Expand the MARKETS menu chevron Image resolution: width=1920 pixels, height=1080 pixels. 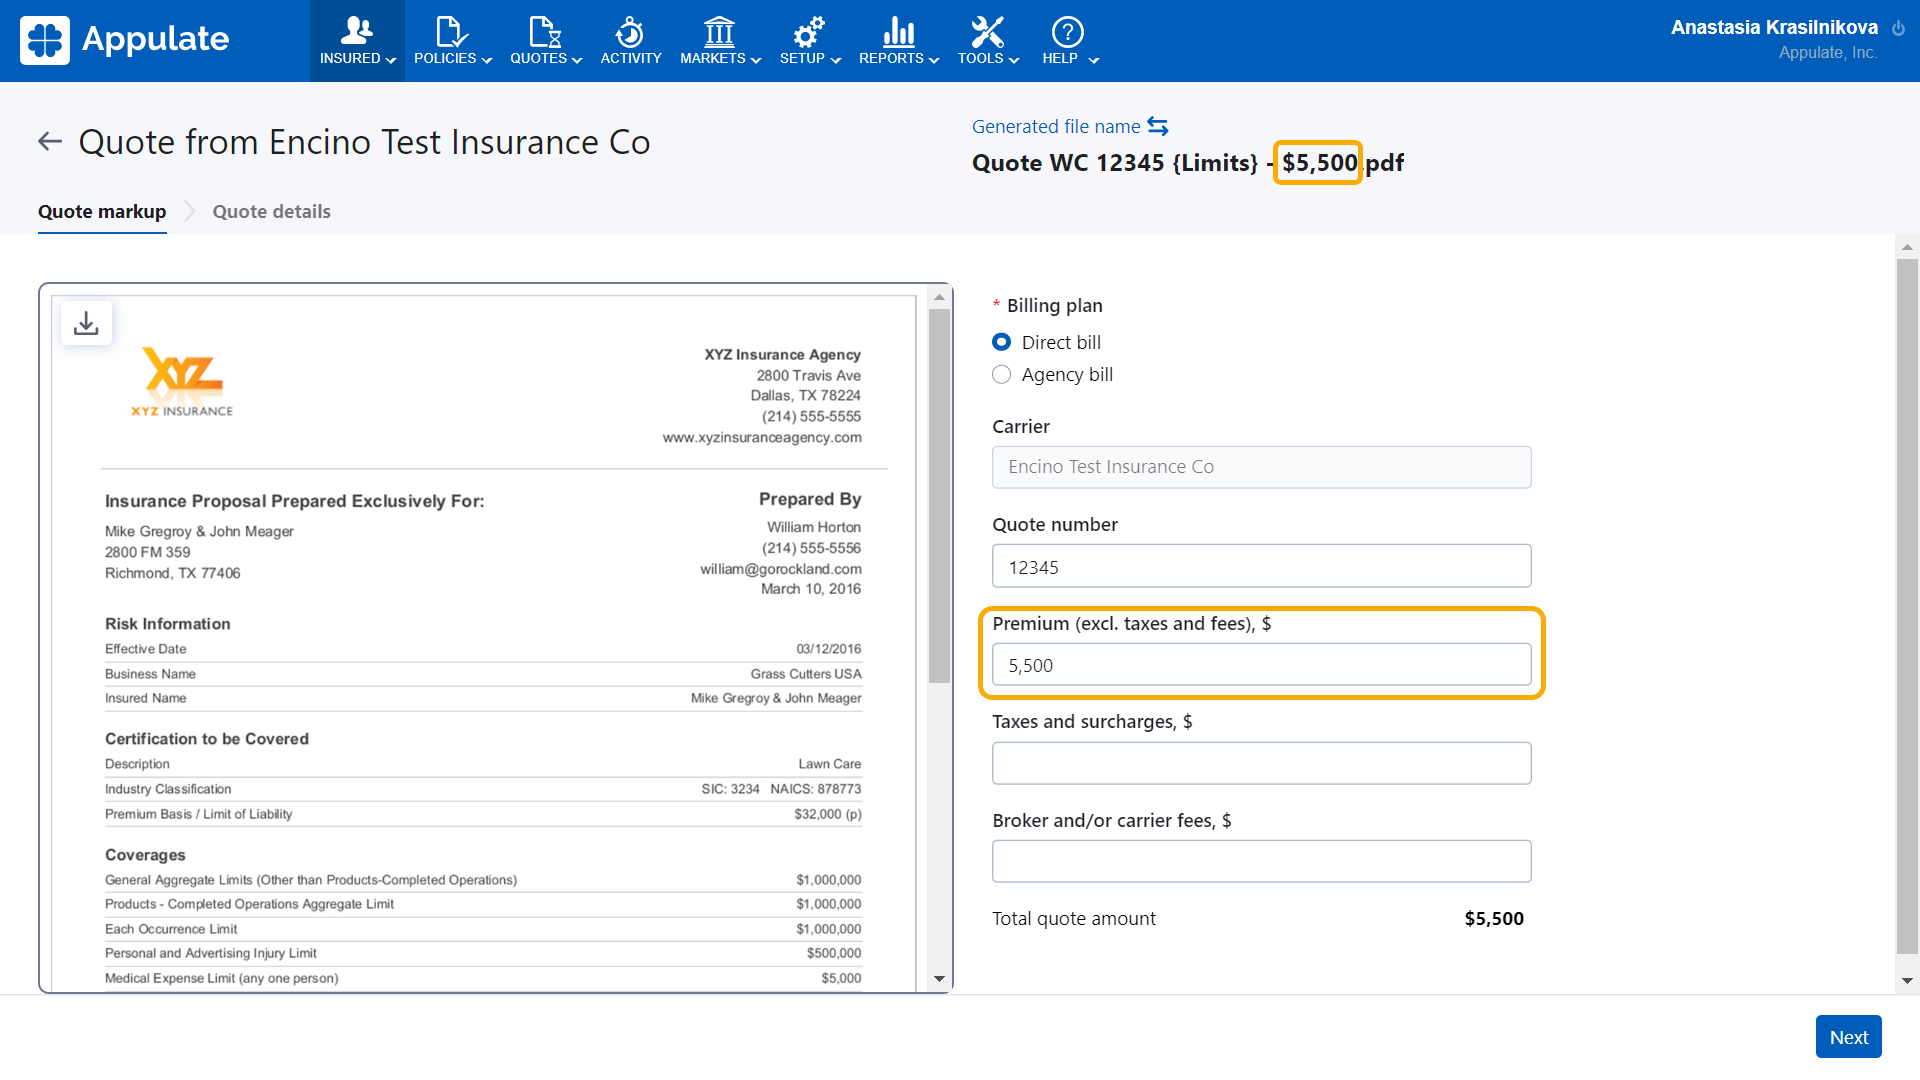coord(756,60)
